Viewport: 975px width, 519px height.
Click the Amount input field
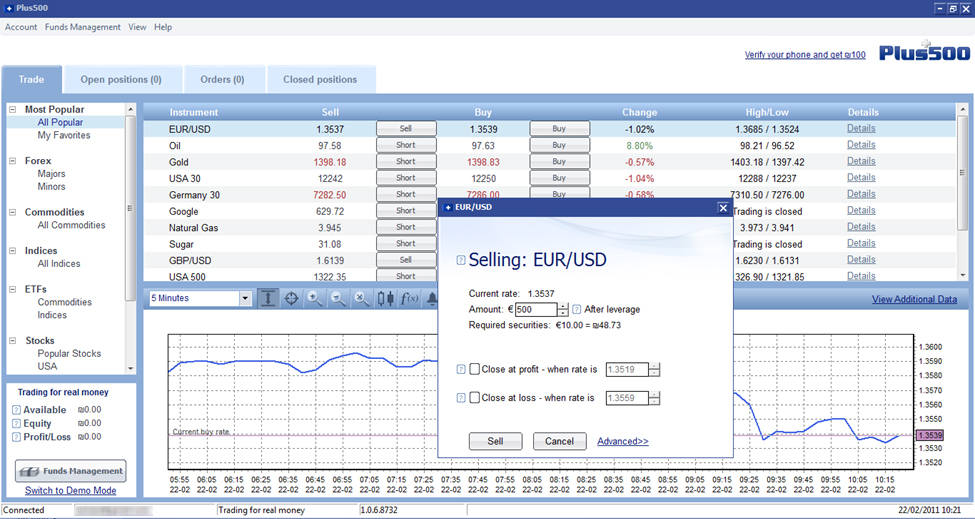pyautogui.click(x=535, y=310)
